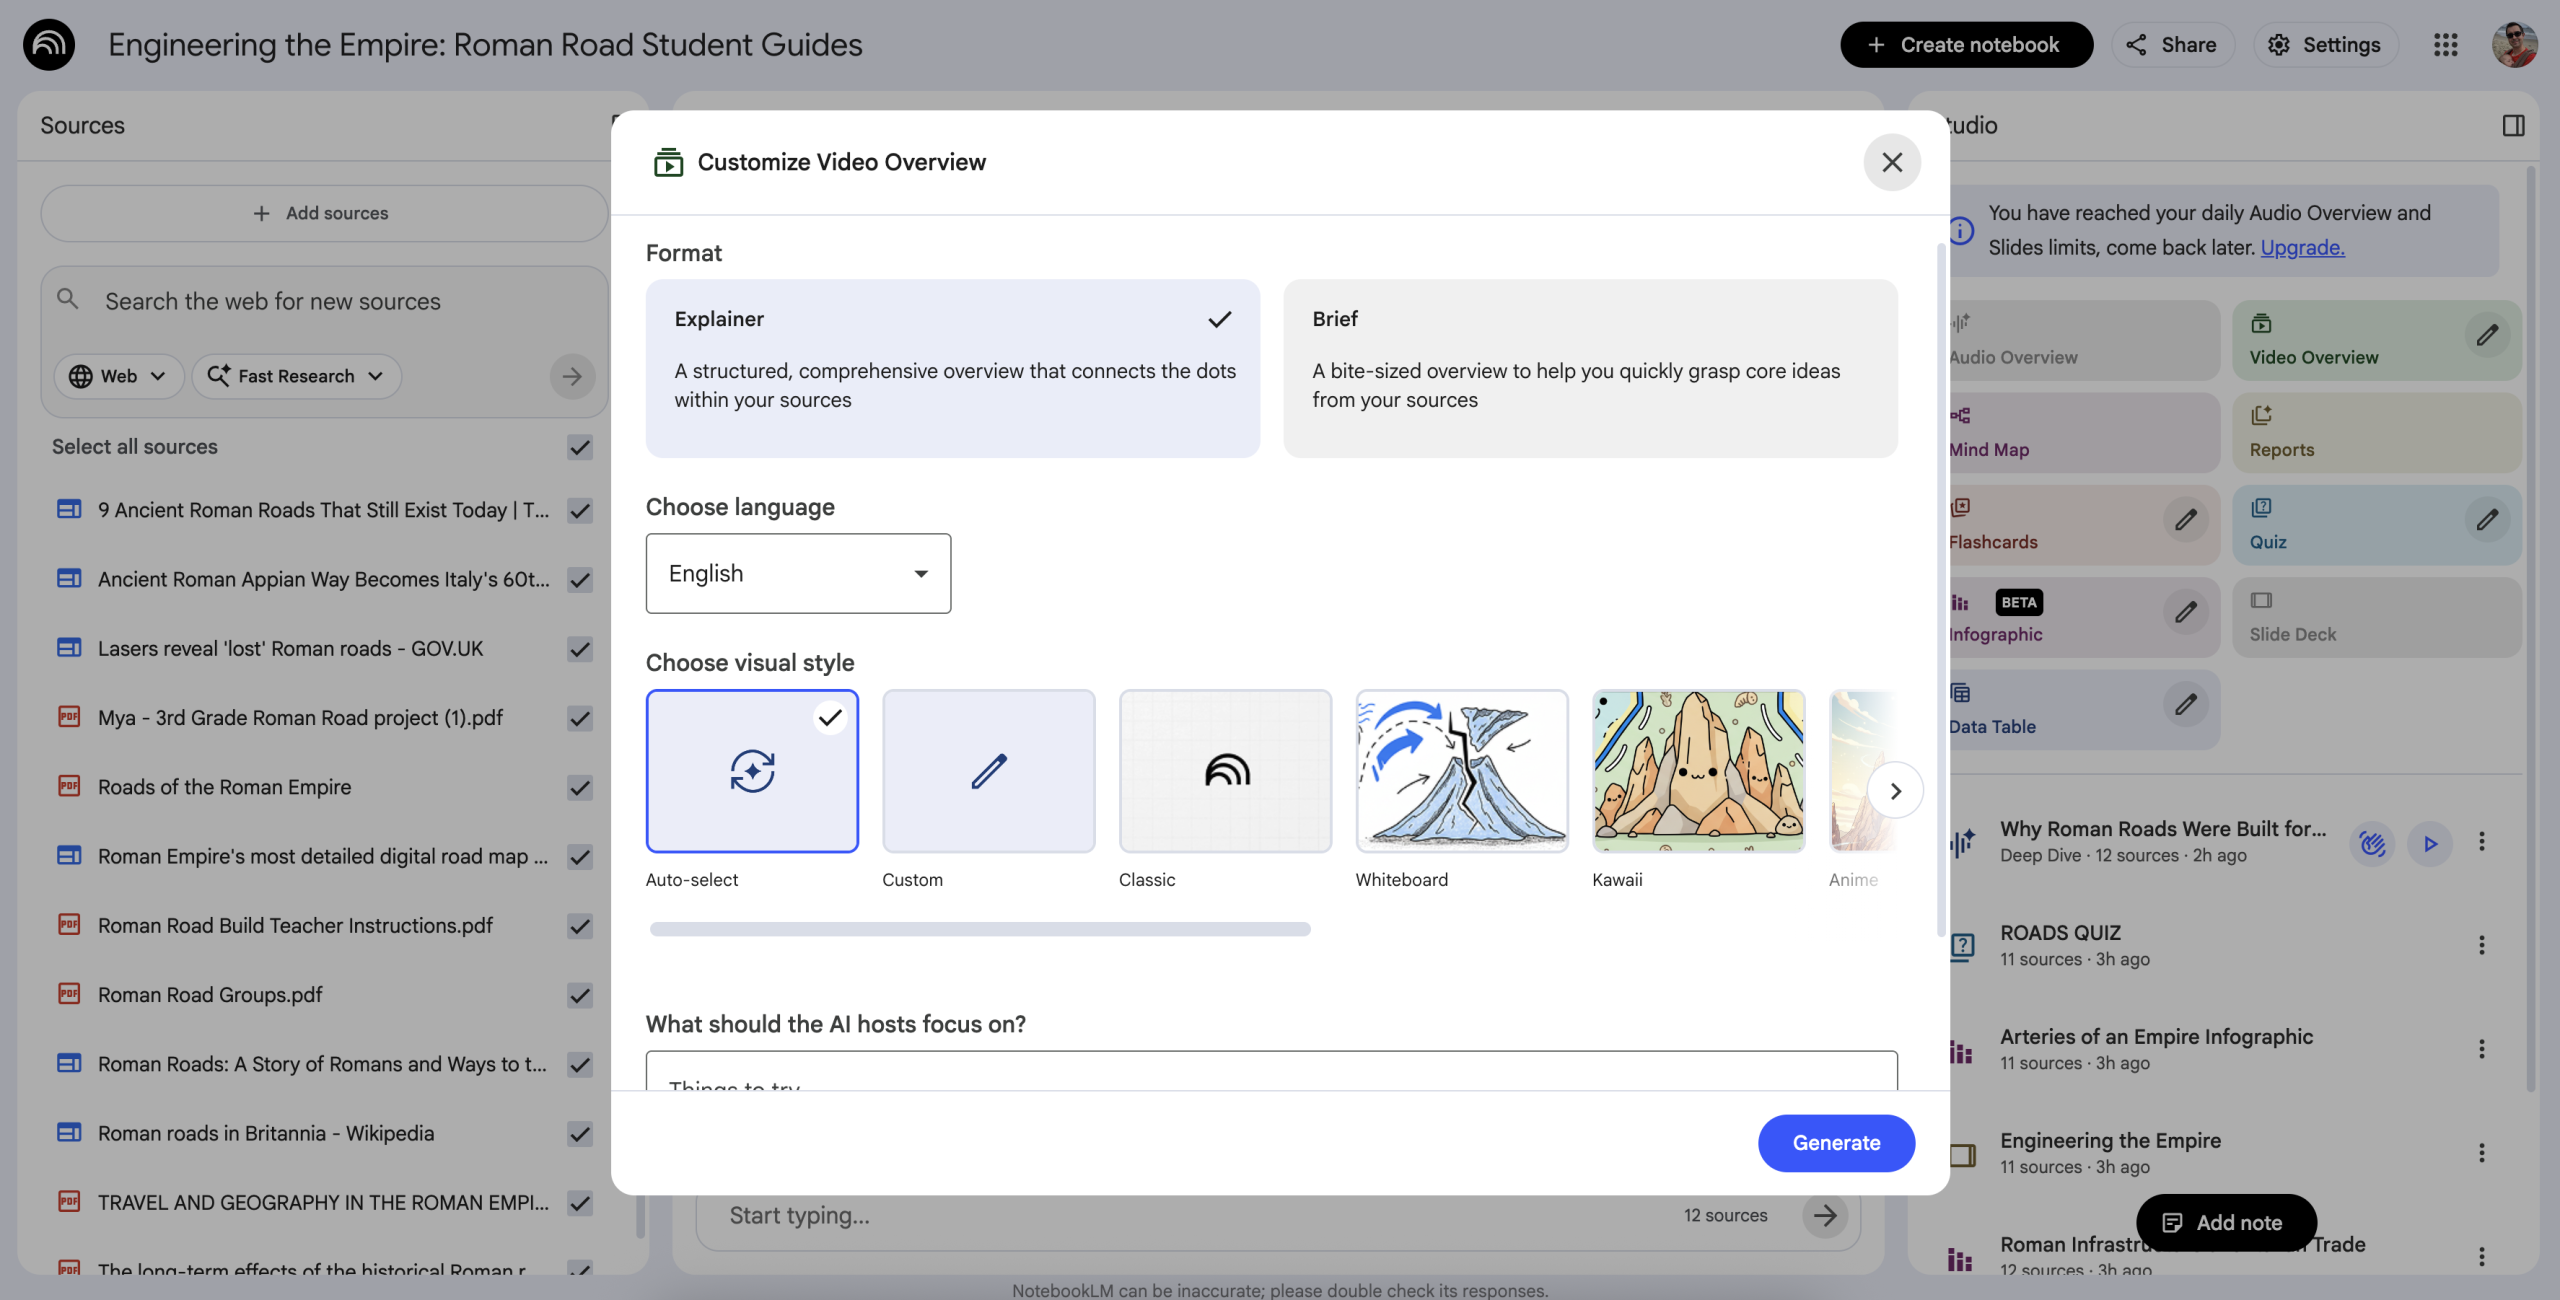This screenshot has width=2560, height=1300.
Task: Click the edit pencil on Quiz tile
Action: (2487, 520)
